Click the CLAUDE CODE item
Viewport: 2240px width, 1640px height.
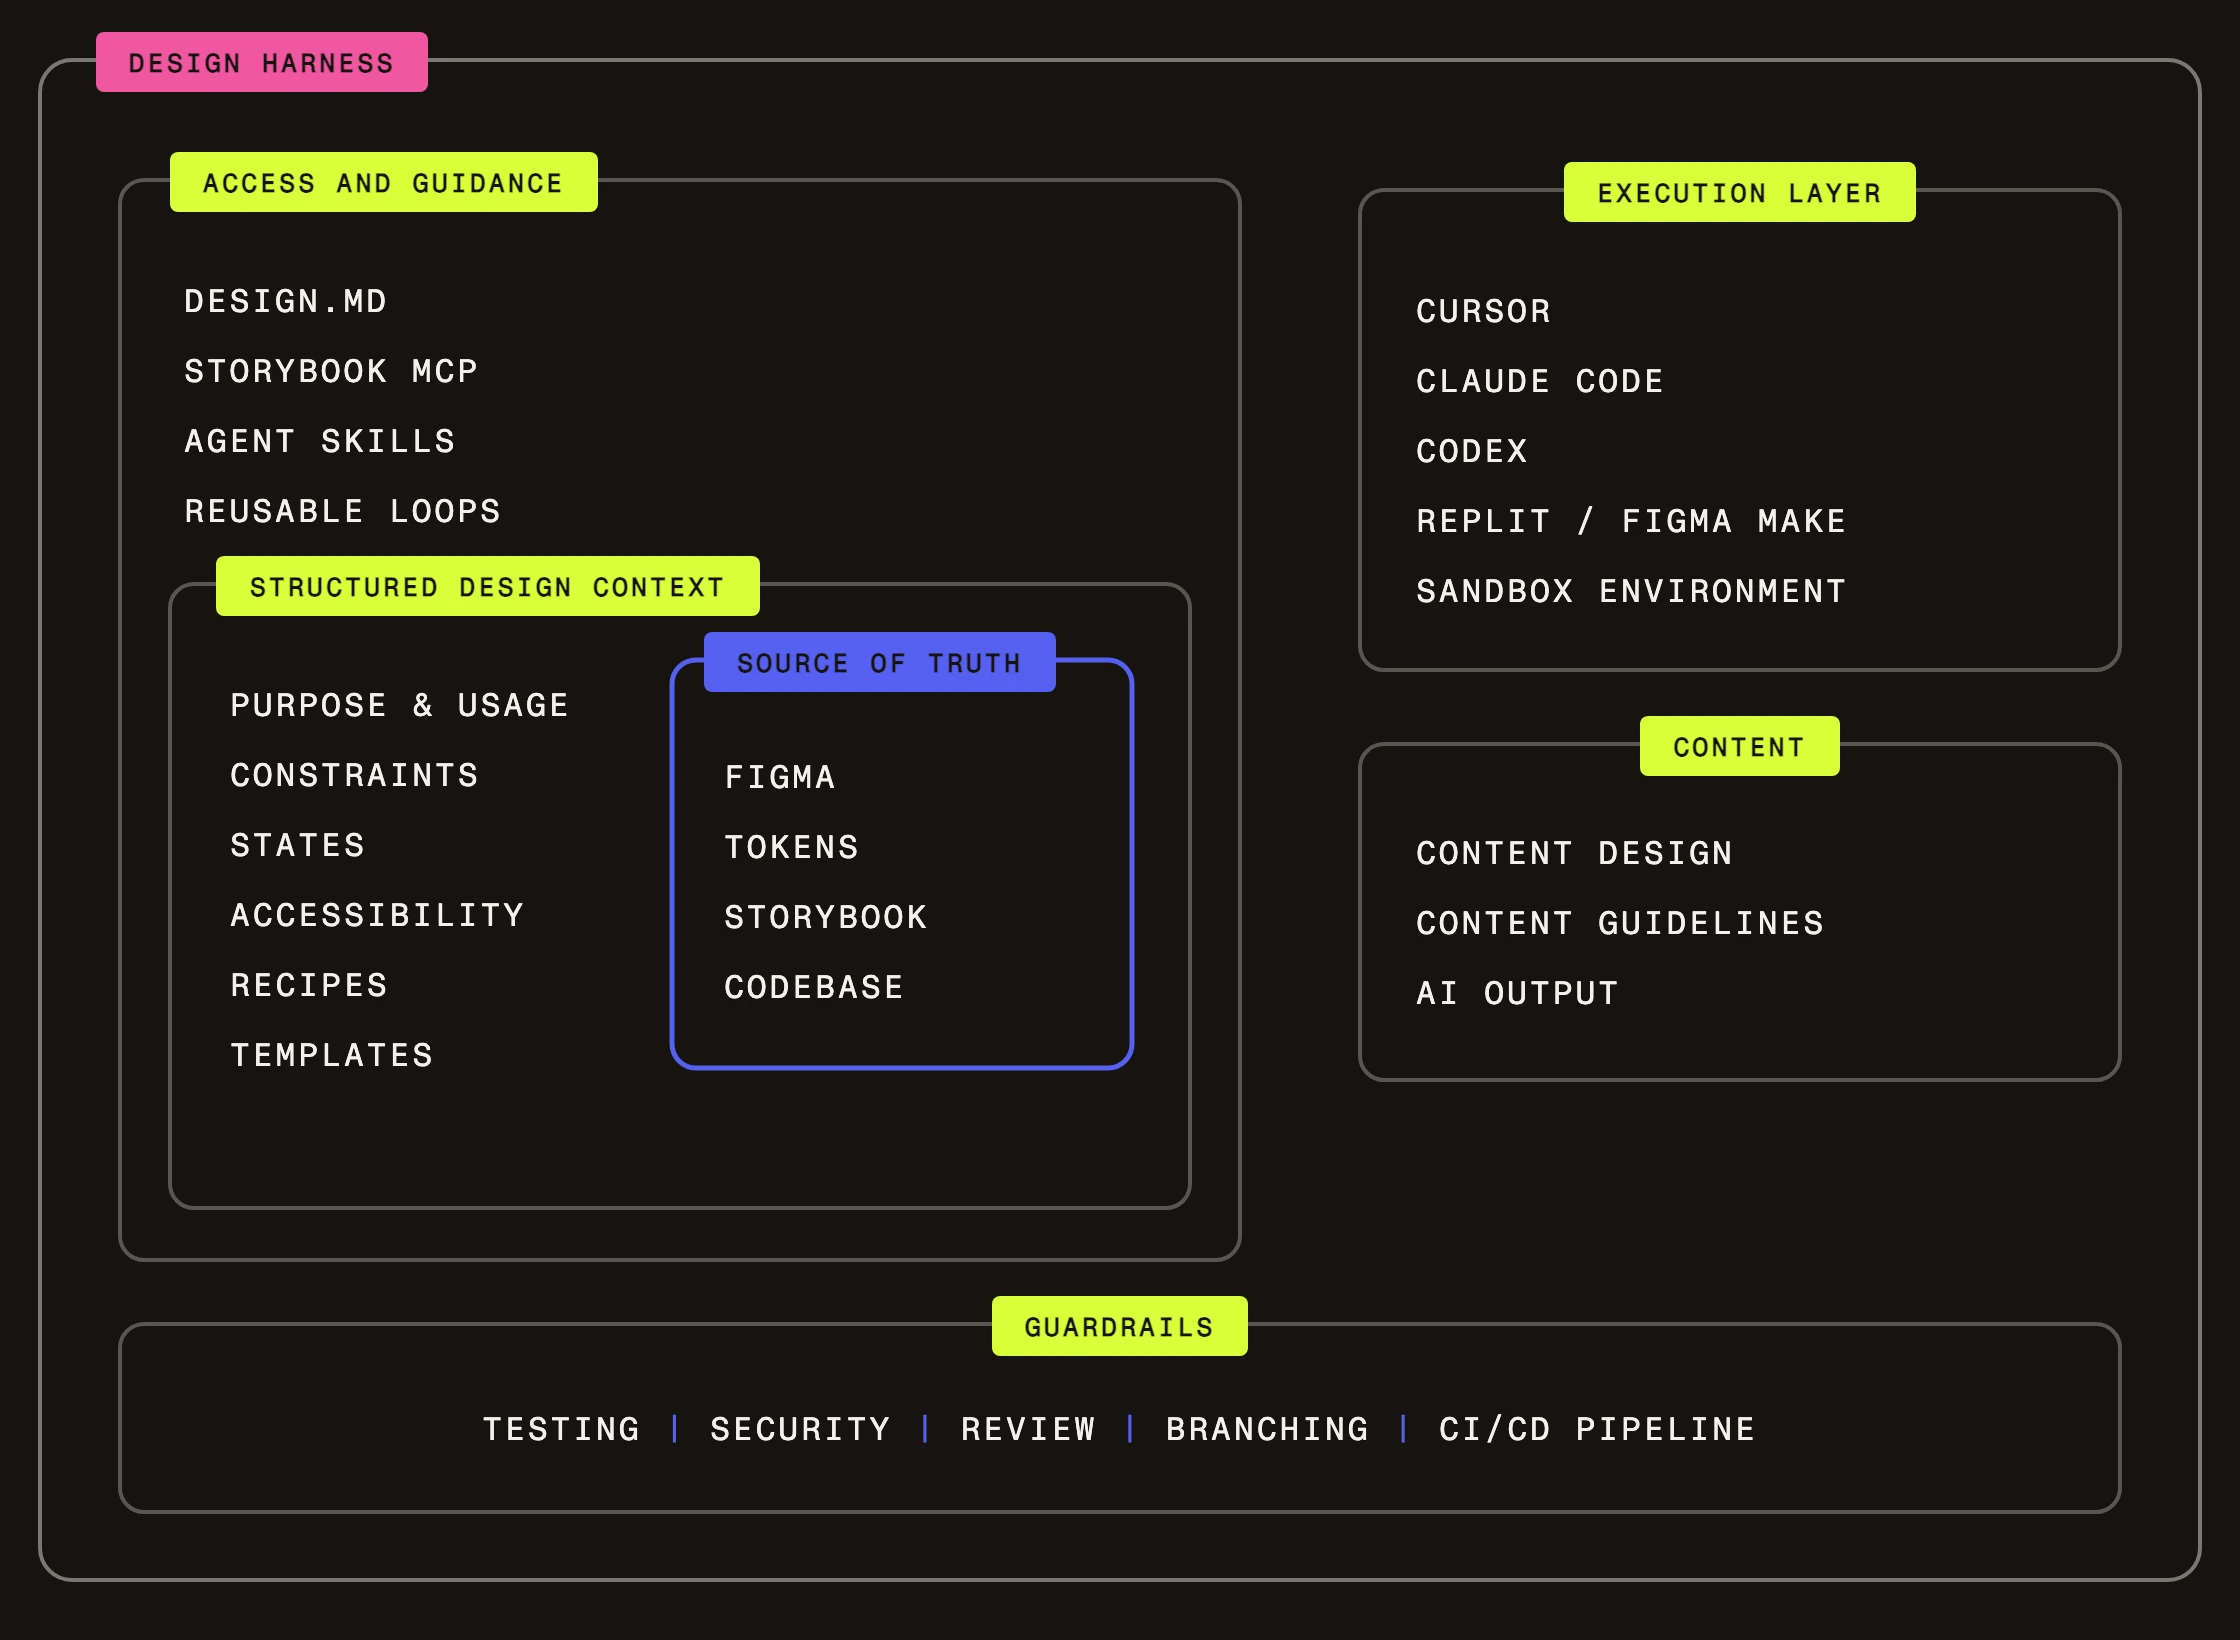click(1540, 381)
